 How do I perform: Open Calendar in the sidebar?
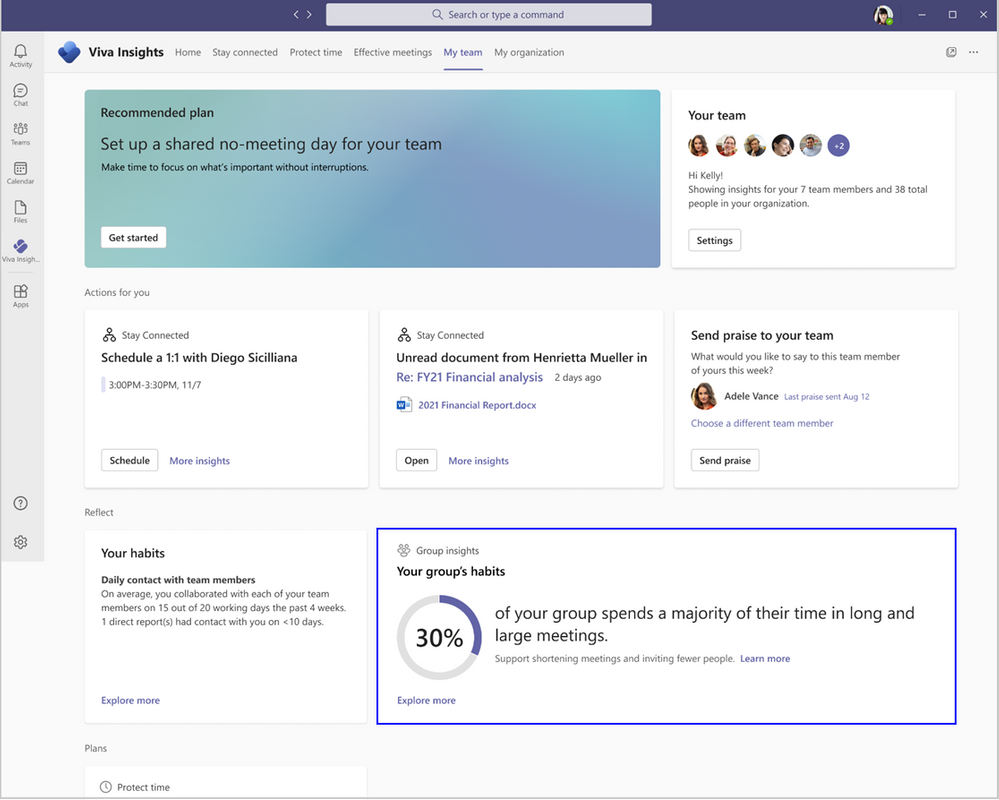coord(20,173)
